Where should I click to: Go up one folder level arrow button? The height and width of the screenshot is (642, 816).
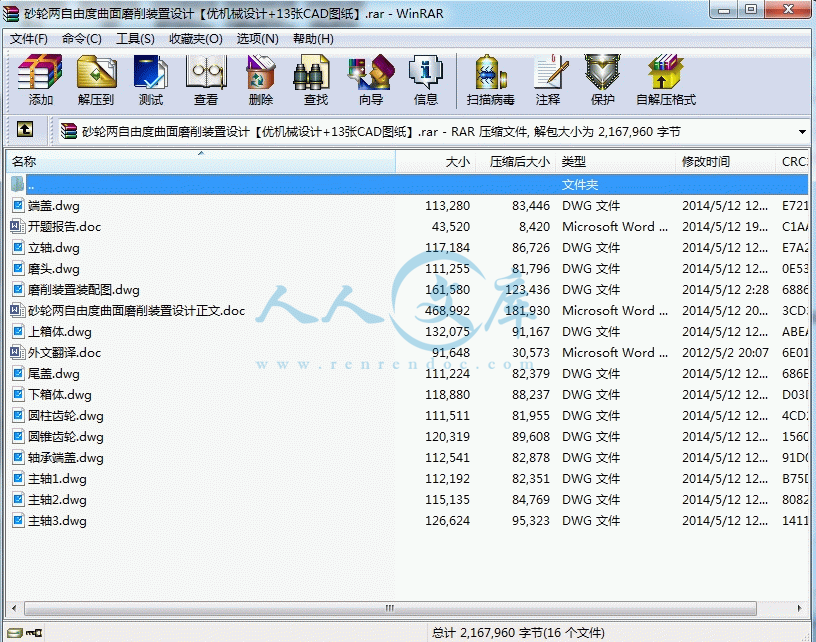25,130
